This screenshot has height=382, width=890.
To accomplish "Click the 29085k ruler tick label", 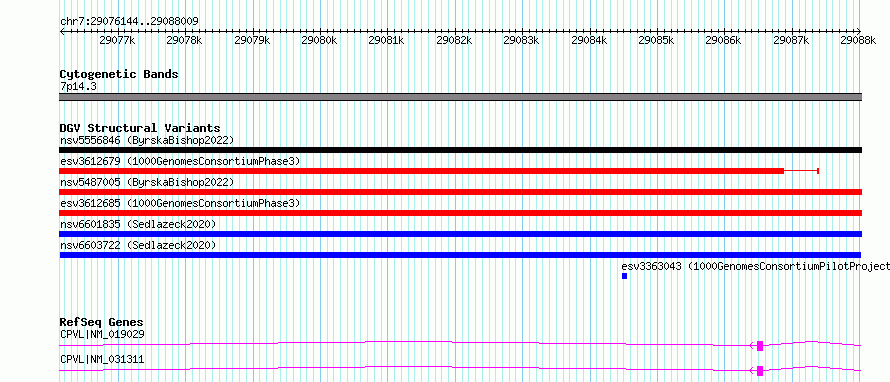I will pyautogui.click(x=656, y=40).
